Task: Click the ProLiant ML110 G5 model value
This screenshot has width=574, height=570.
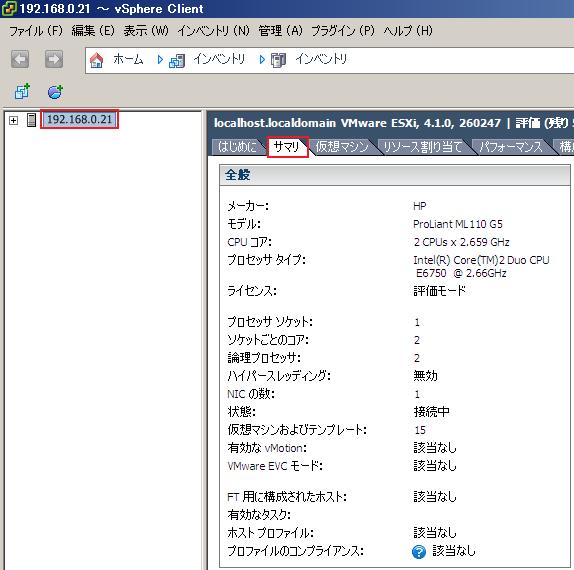Action: pyautogui.click(x=458, y=224)
